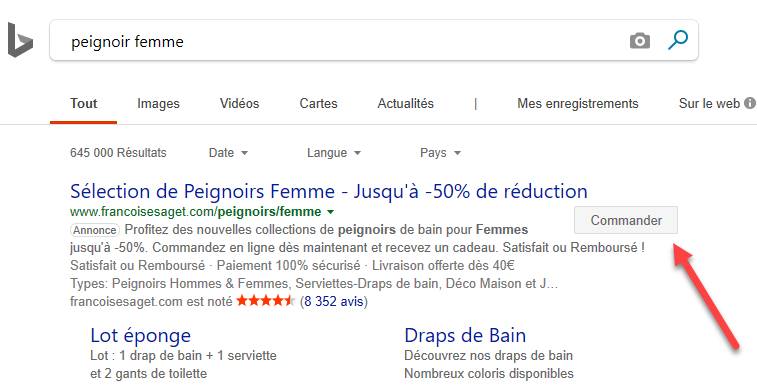Expand the Pays filter dropdown

pyautogui.click(x=441, y=153)
